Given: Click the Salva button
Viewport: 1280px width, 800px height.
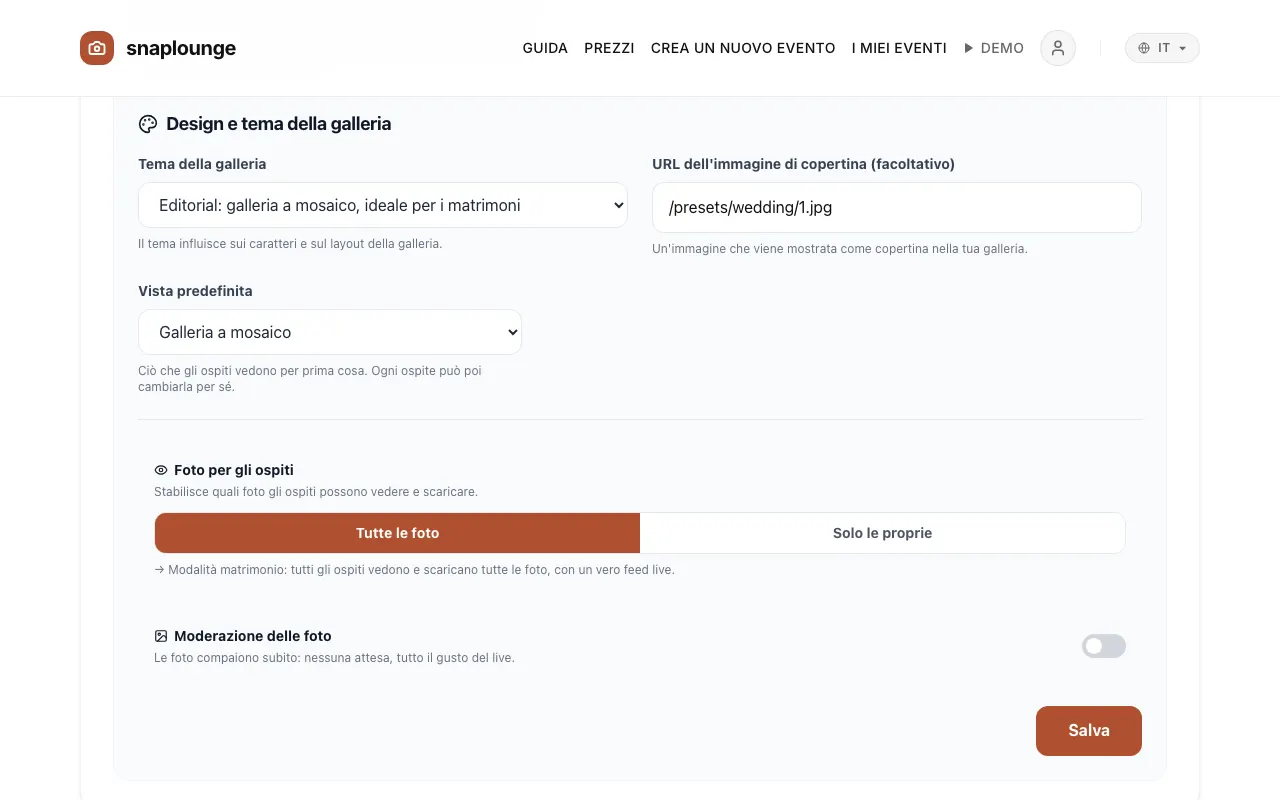Looking at the screenshot, I should click(x=1089, y=731).
